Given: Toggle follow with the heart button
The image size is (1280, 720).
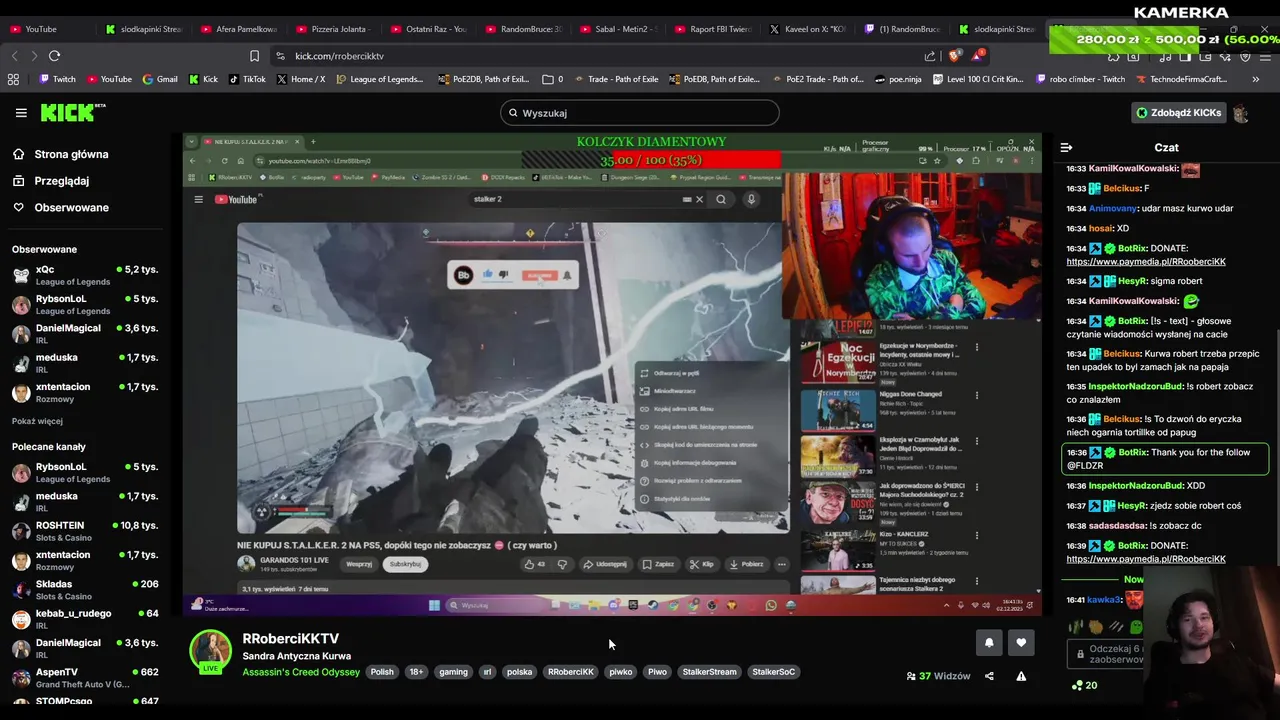Looking at the screenshot, I should [x=1021, y=643].
